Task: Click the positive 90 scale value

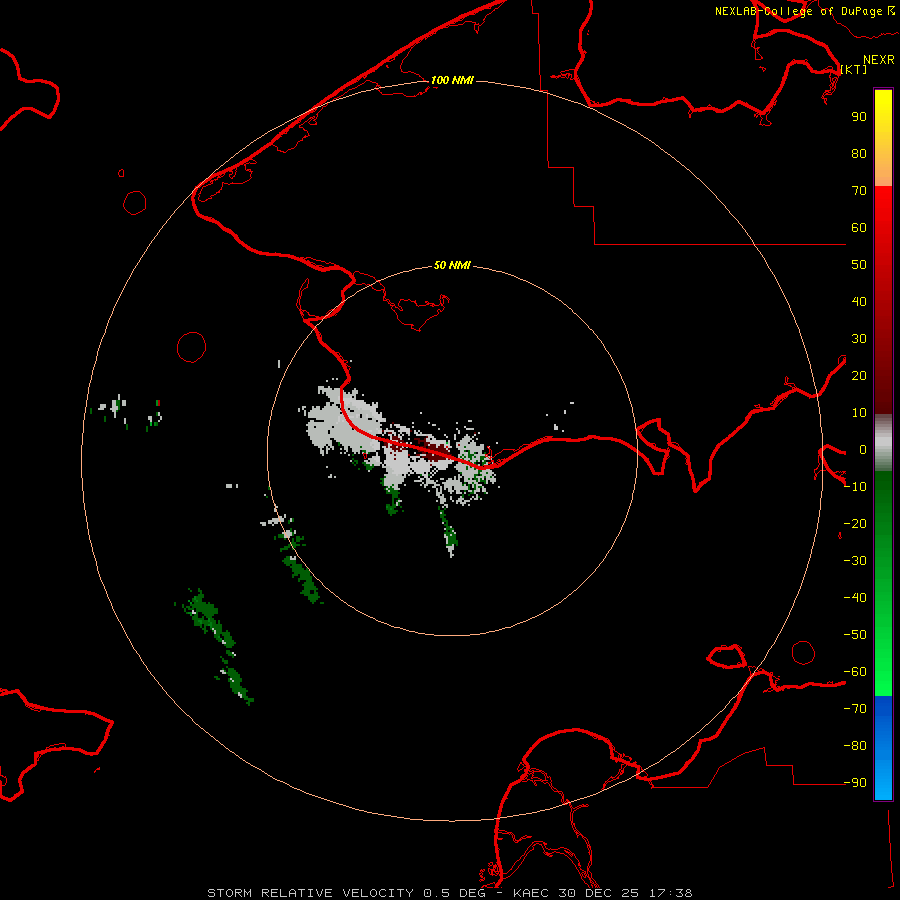Action: click(859, 117)
